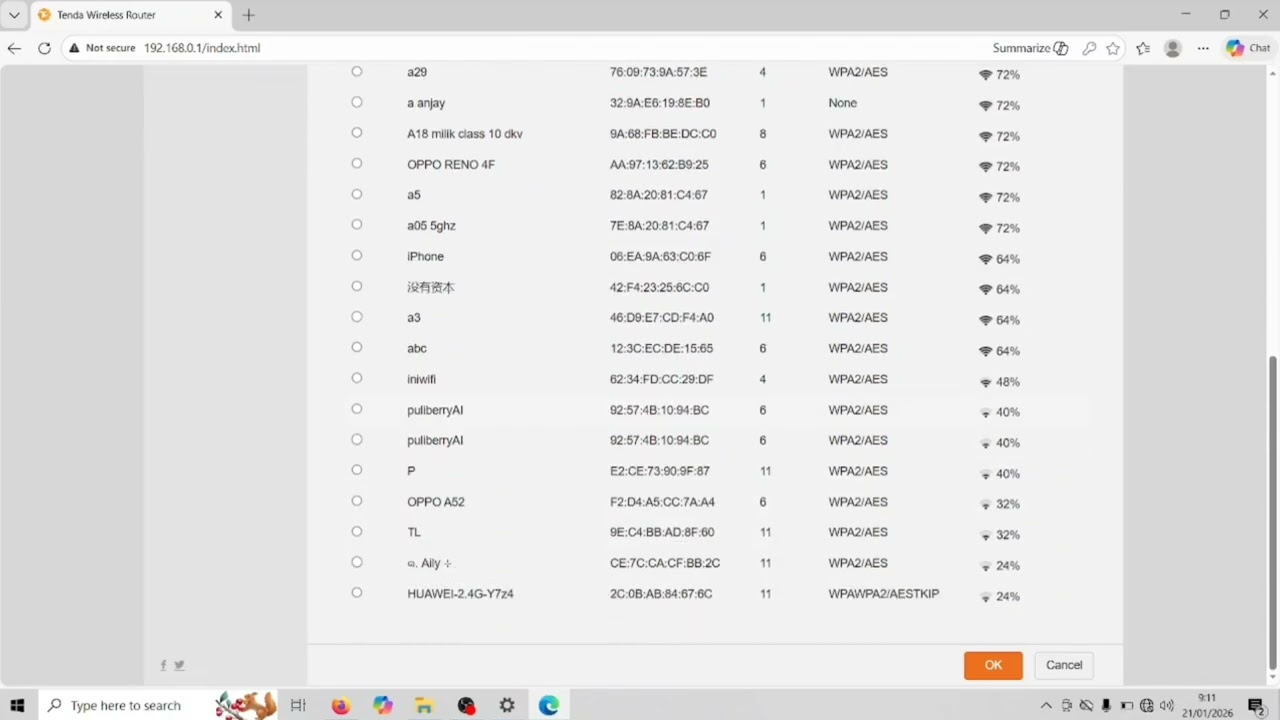1280x720 pixels.
Task: Open Windows Settings from the taskbar
Action: (x=507, y=705)
